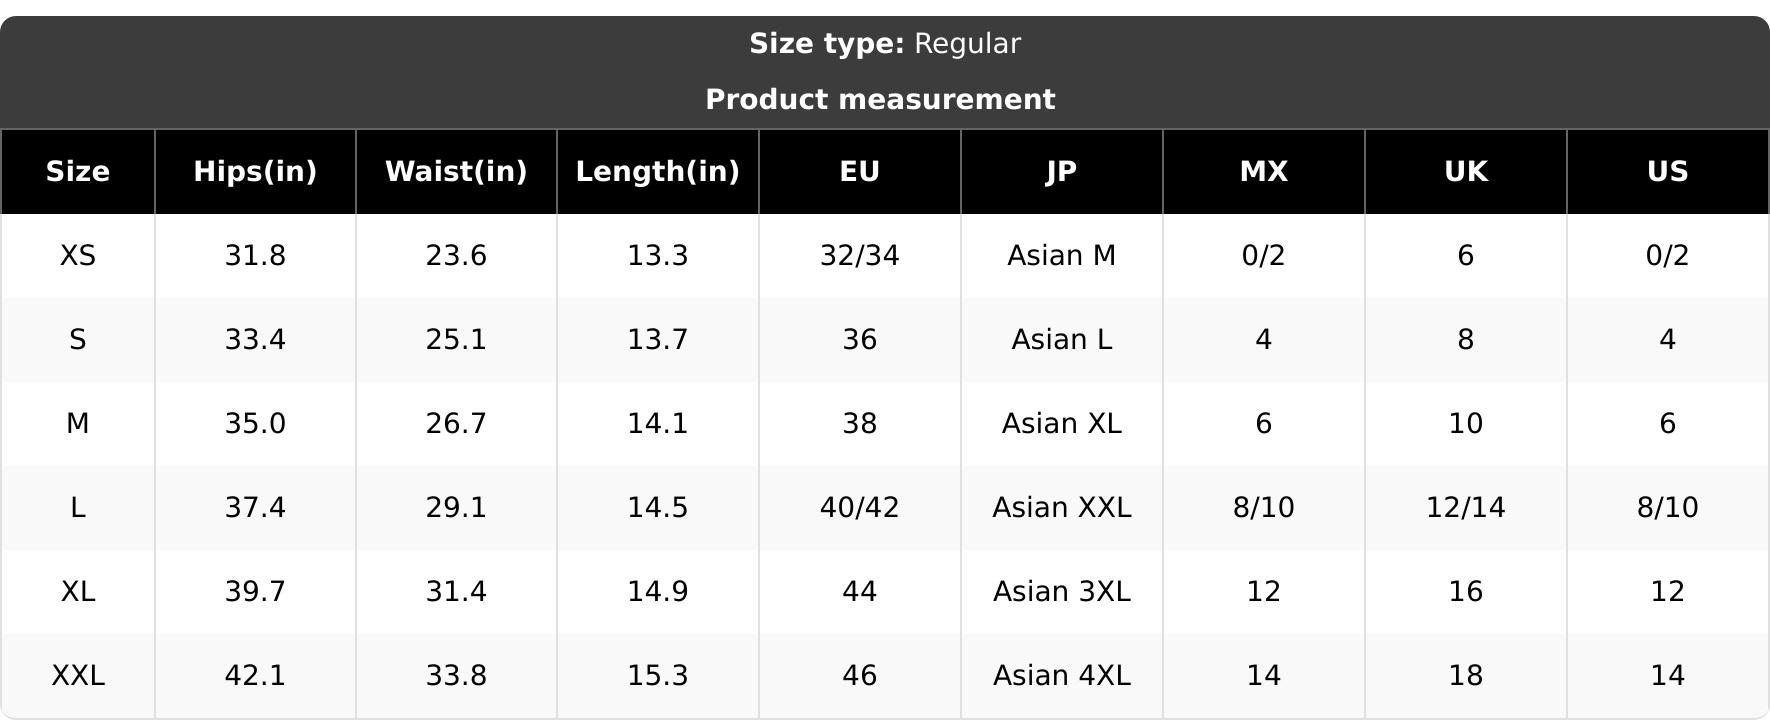The height and width of the screenshot is (720, 1770).
Task: Select the XS size row label
Action: pyautogui.click(x=78, y=256)
